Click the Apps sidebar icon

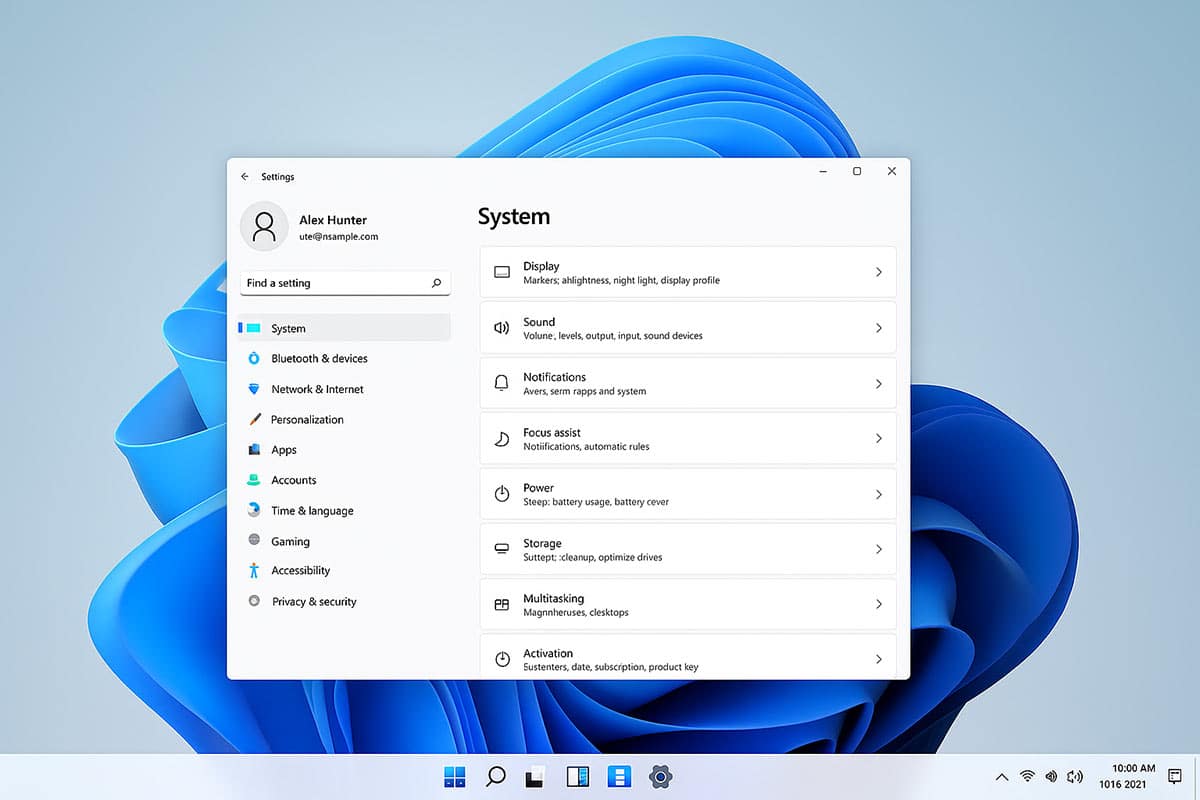tap(254, 450)
